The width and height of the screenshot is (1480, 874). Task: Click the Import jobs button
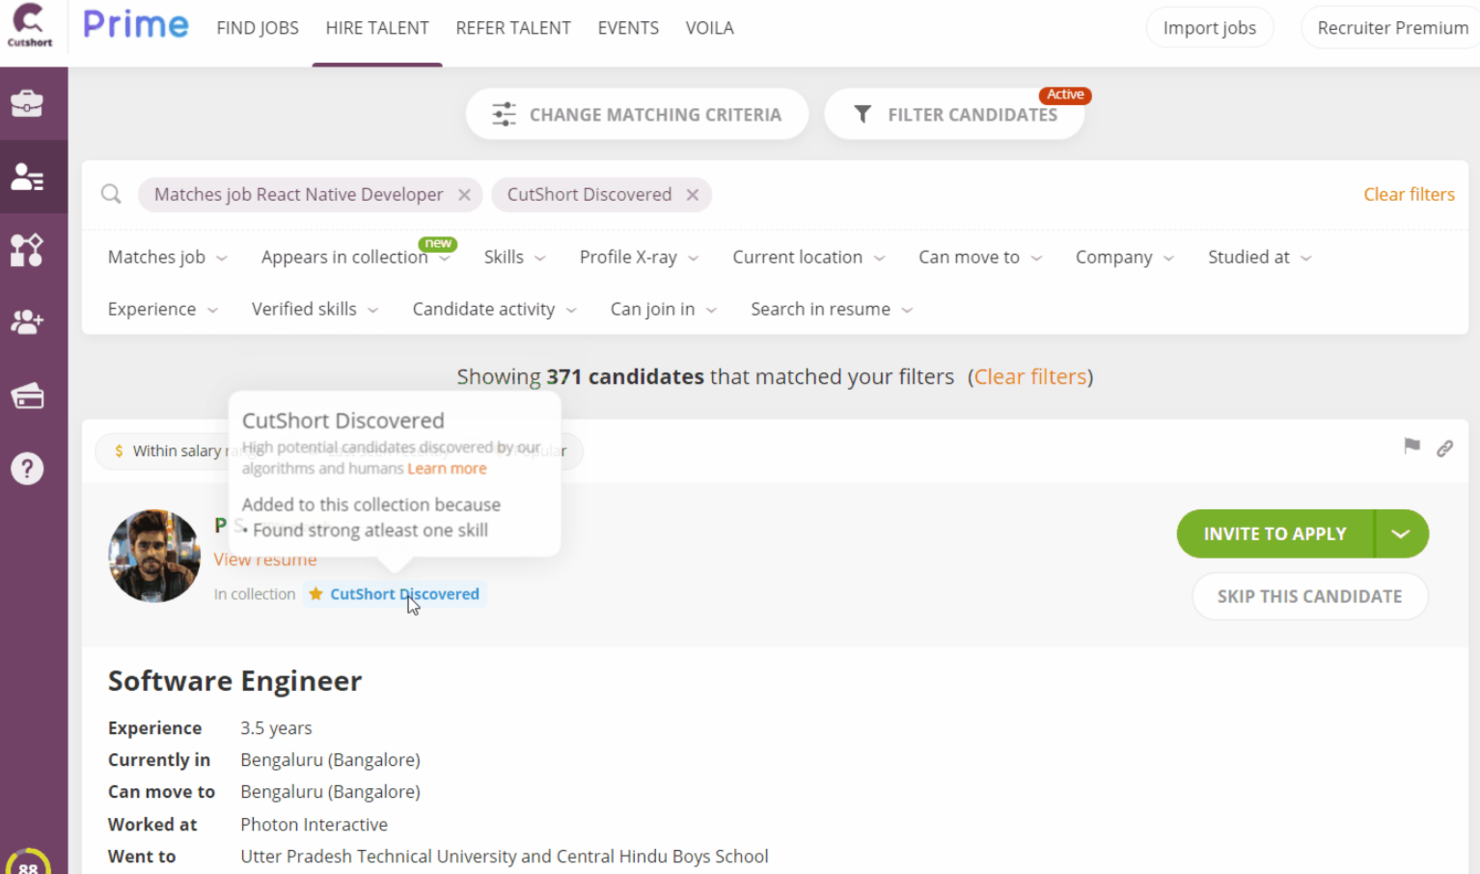point(1209,28)
